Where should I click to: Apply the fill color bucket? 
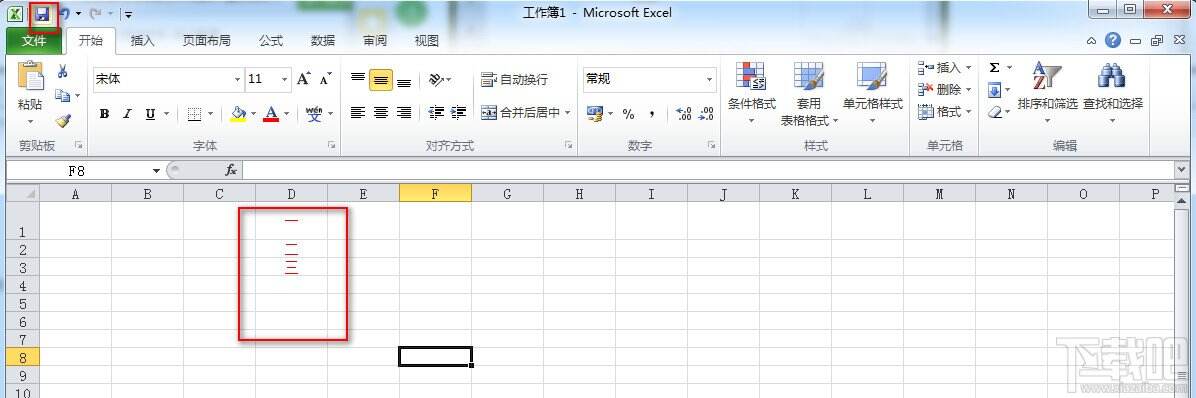pos(238,114)
